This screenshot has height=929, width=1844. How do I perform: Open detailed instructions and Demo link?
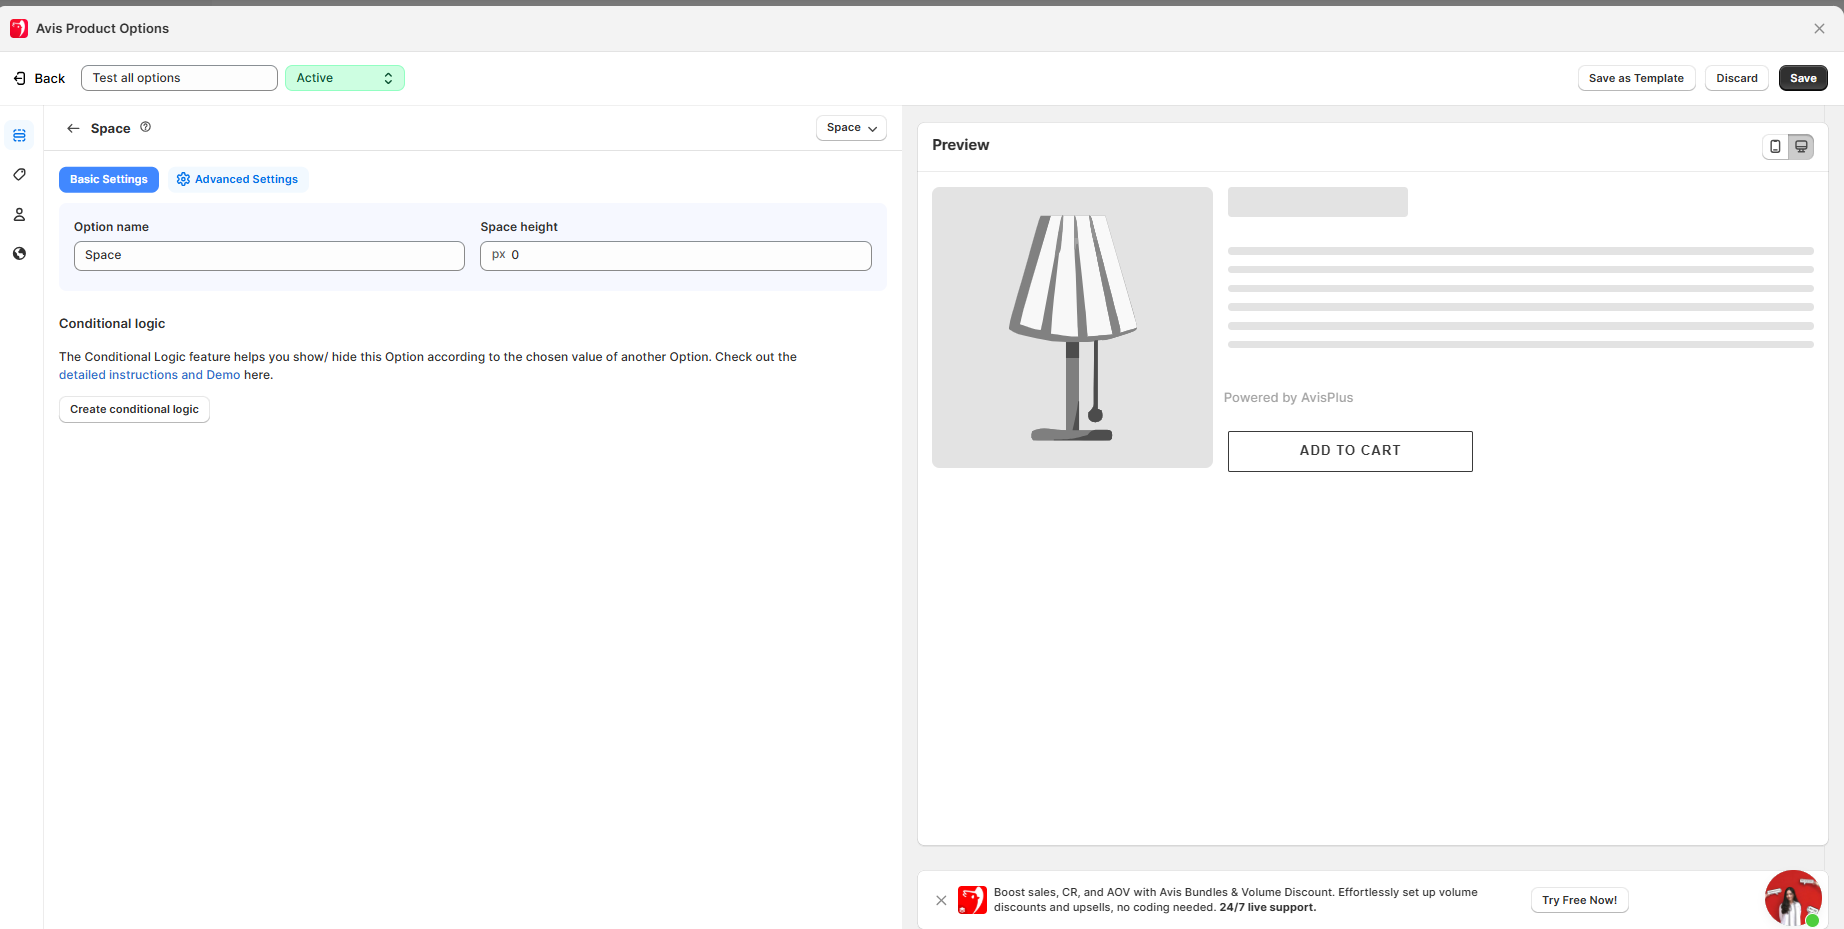click(149, 375)
